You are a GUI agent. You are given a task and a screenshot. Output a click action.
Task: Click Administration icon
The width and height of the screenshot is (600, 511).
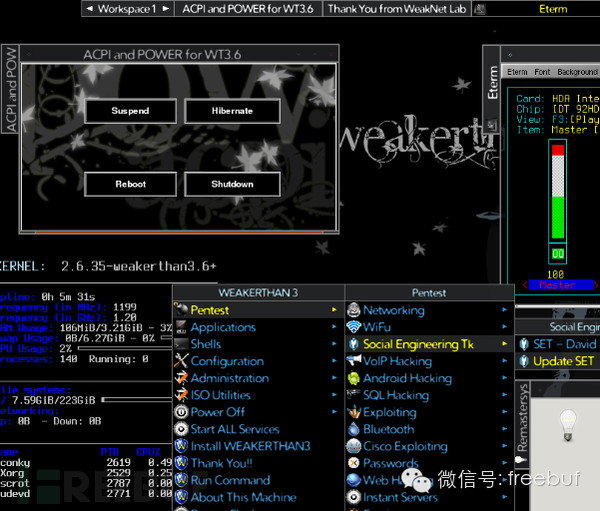tap(181, 378)
